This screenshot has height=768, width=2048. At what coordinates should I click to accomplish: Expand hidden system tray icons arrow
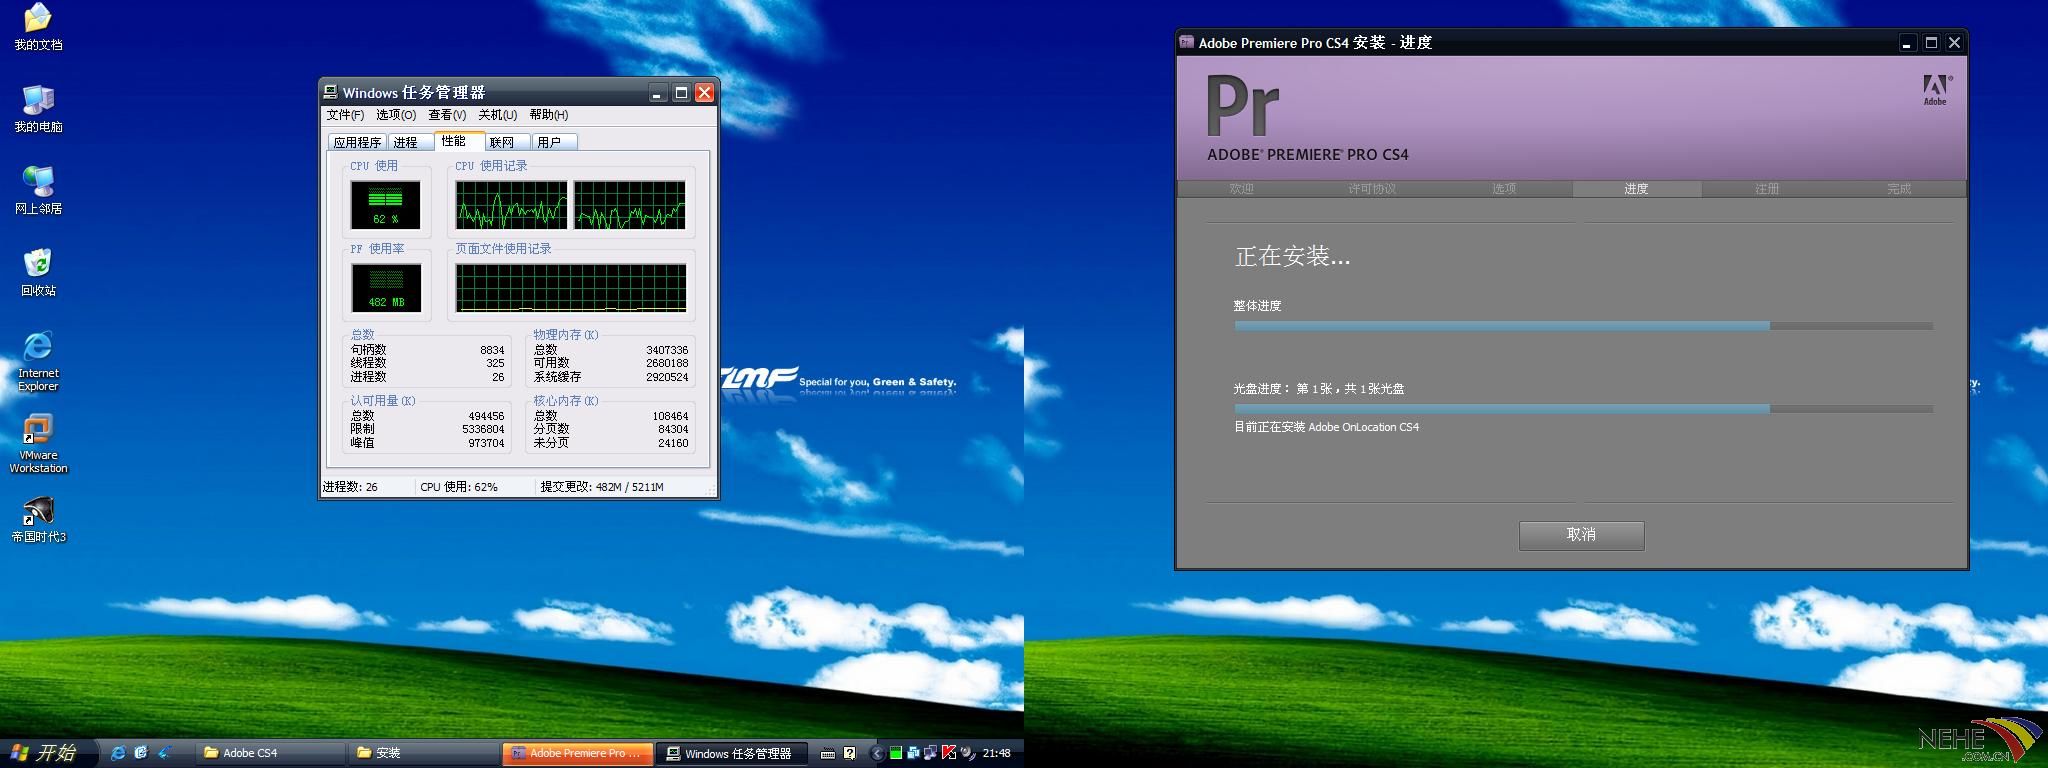pyautogui.click(x=877, y=753)
